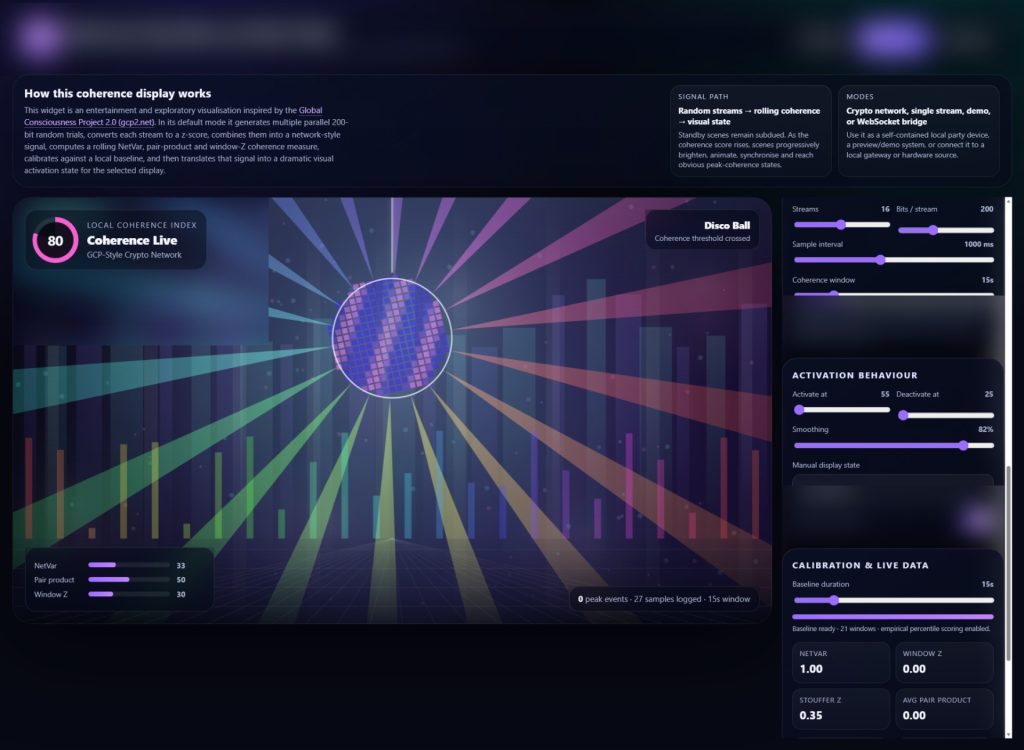
Task: Click the 'LOCAL COHERENCE INDEX' label
Action: (x=142, y=225)
